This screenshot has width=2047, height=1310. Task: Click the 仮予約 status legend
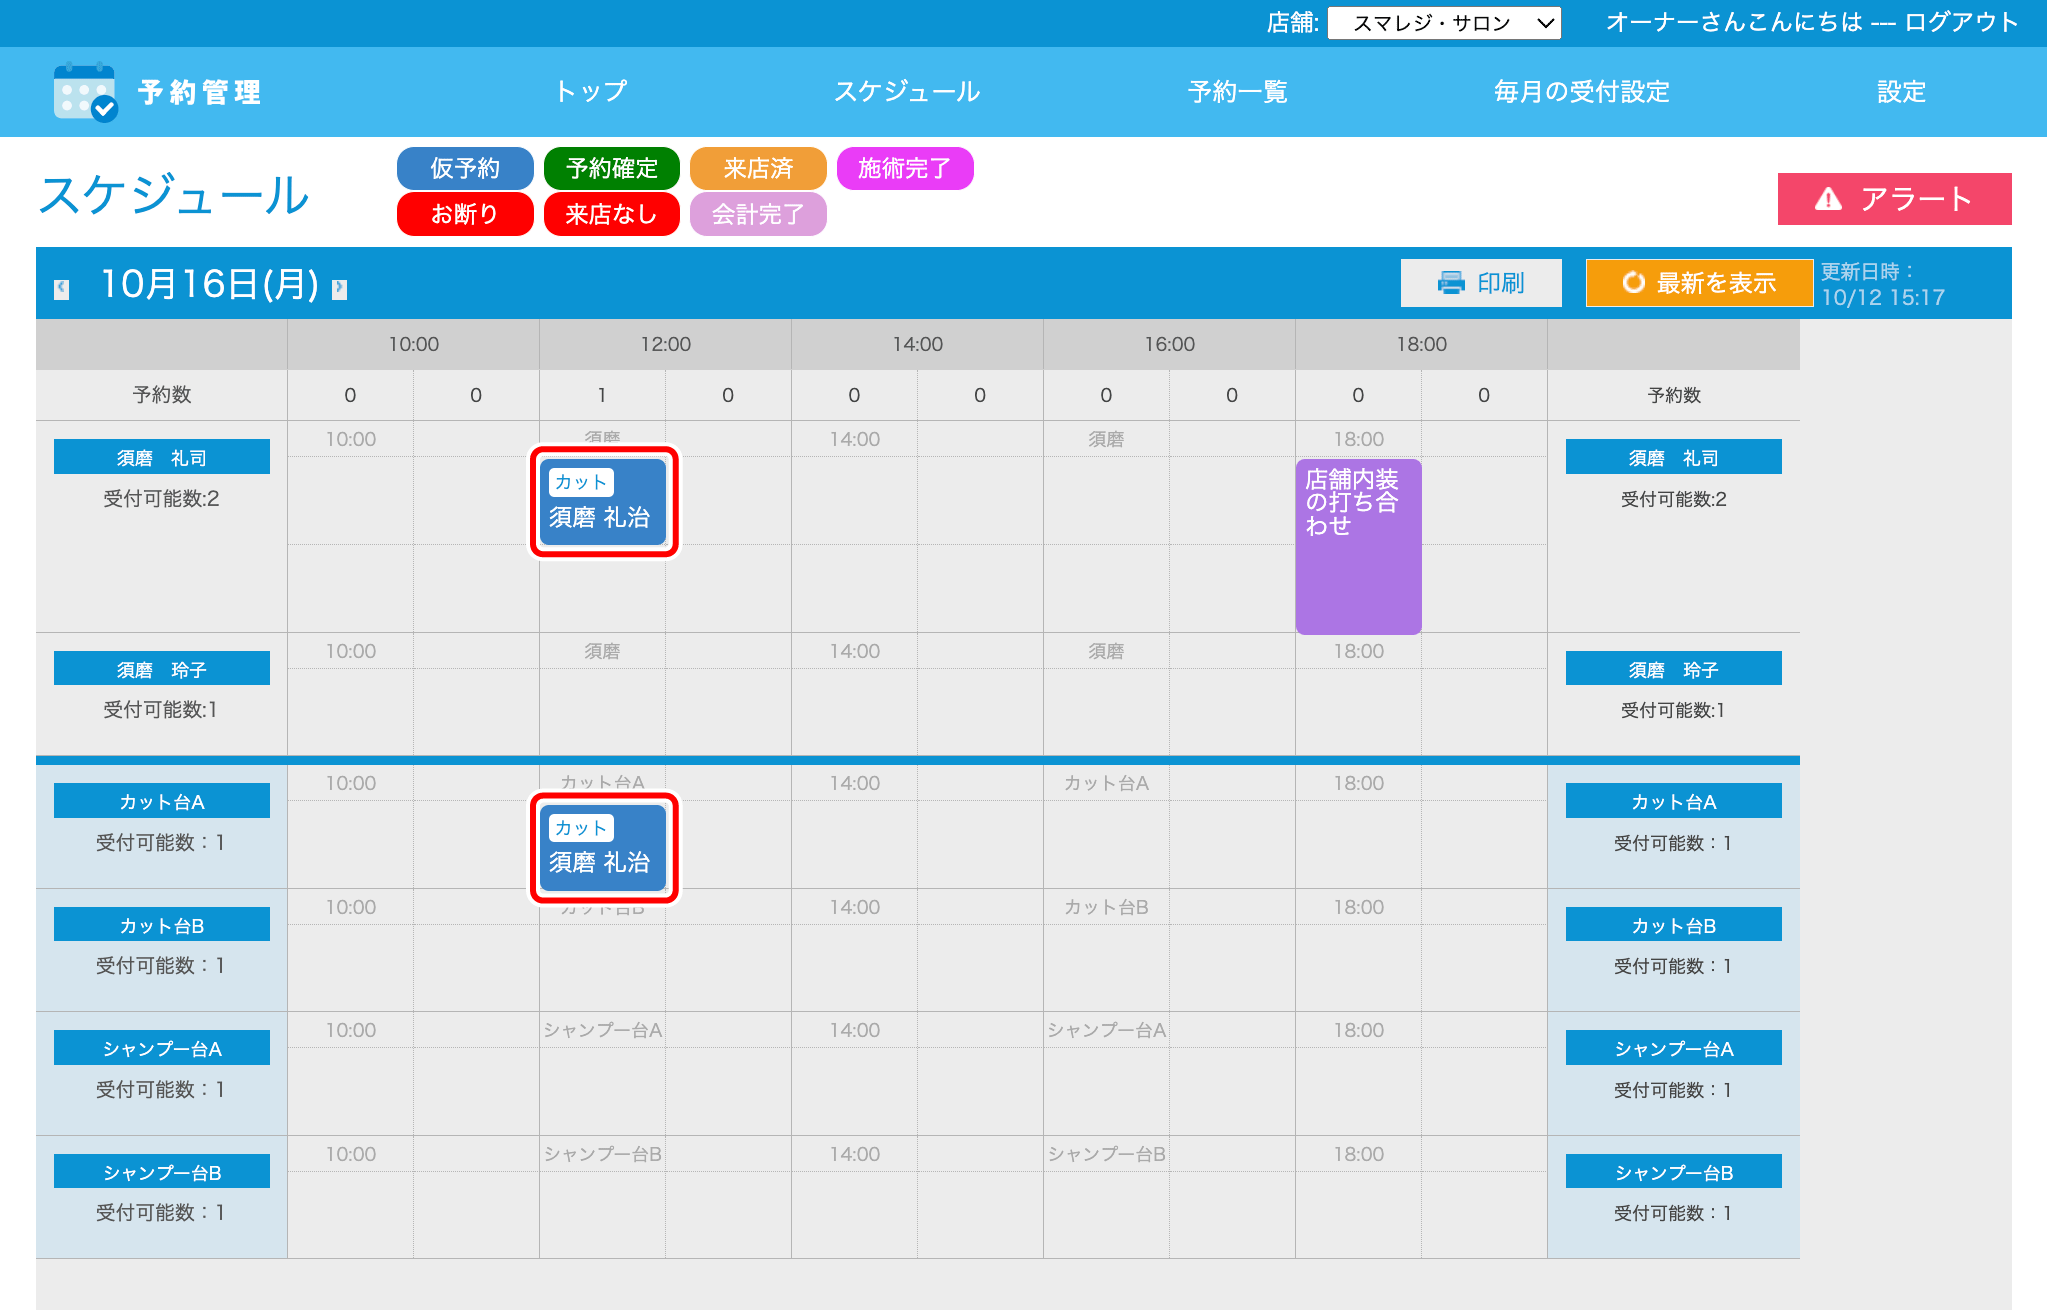coord(465,168)
